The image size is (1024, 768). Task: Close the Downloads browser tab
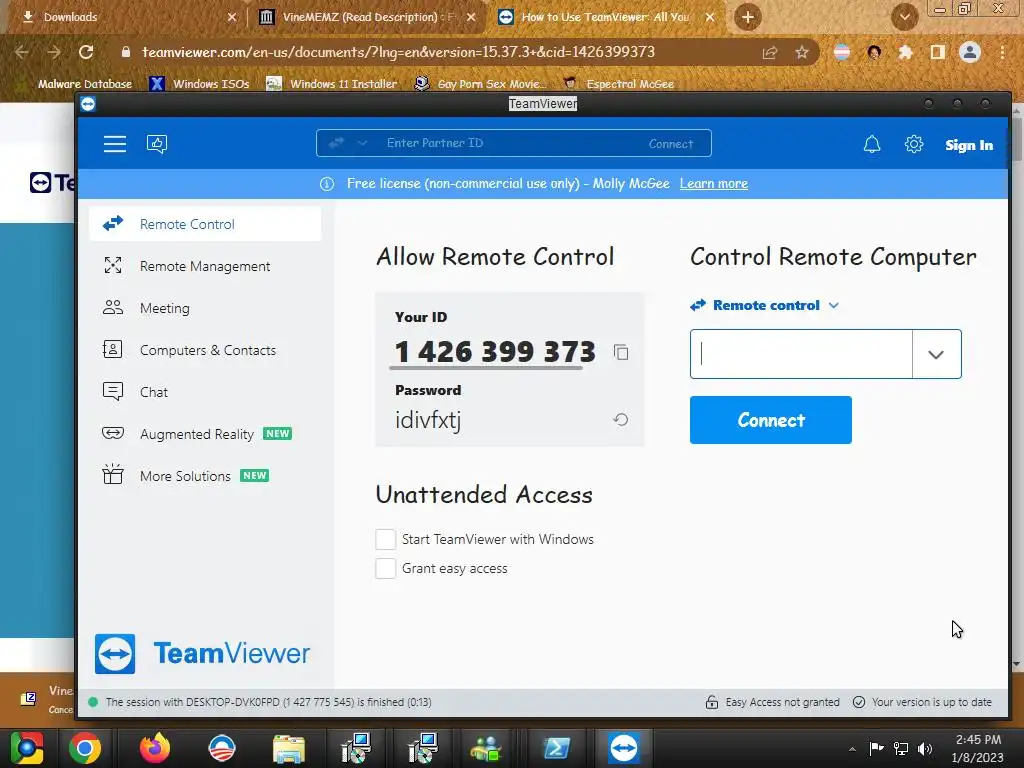pyautogui.click(x=232, y=18)
